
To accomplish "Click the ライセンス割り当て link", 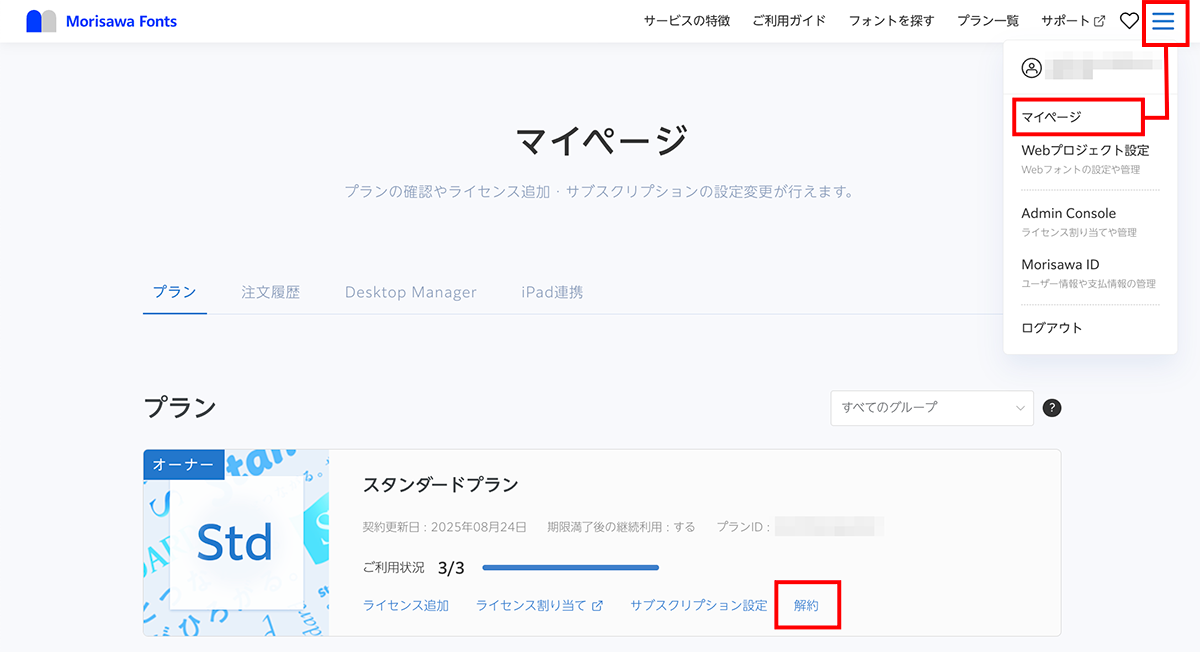I will [539, 605].
